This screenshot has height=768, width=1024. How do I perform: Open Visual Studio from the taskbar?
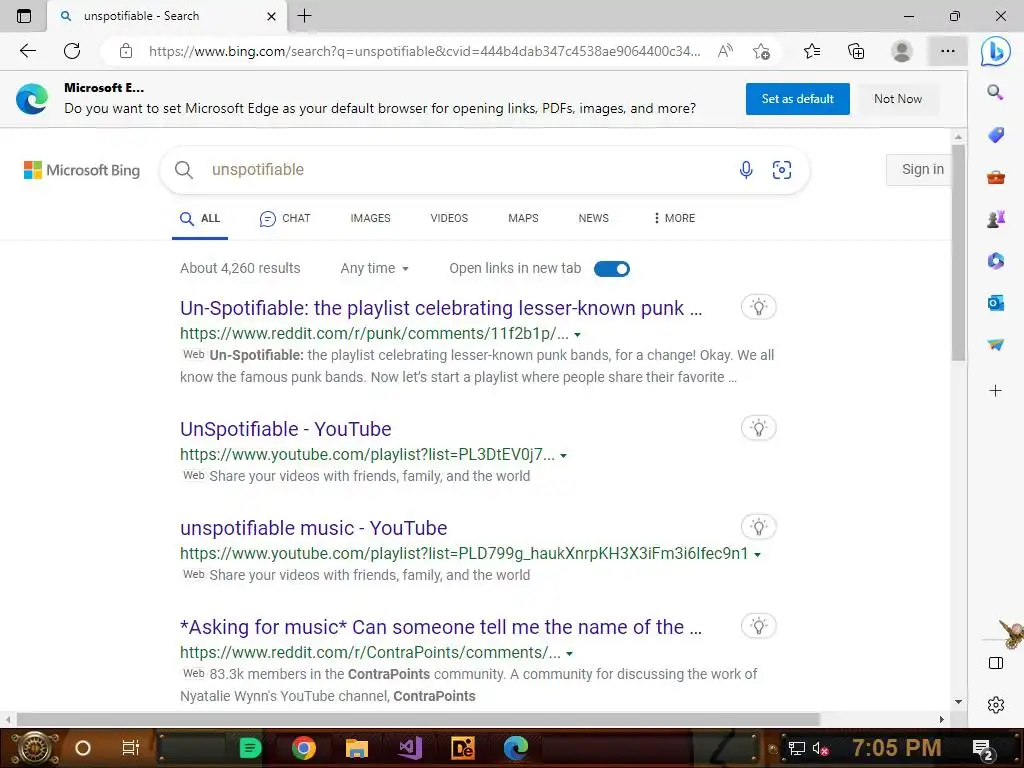pos(410,748)
